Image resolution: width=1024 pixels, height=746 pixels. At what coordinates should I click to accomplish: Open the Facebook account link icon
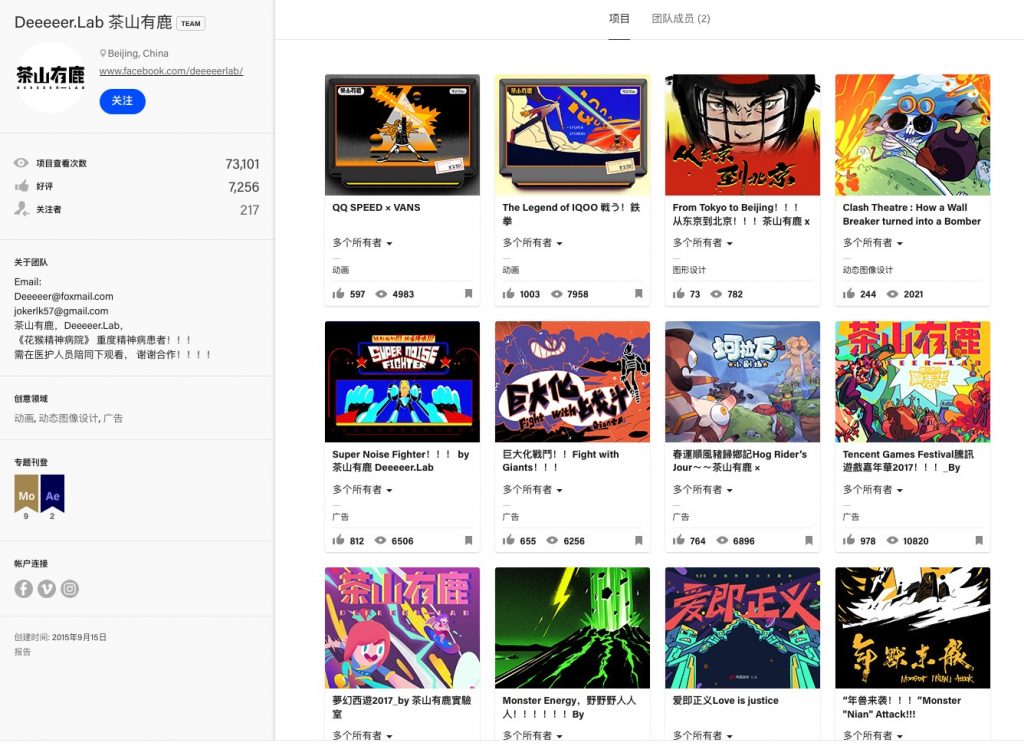pos(24,589)
